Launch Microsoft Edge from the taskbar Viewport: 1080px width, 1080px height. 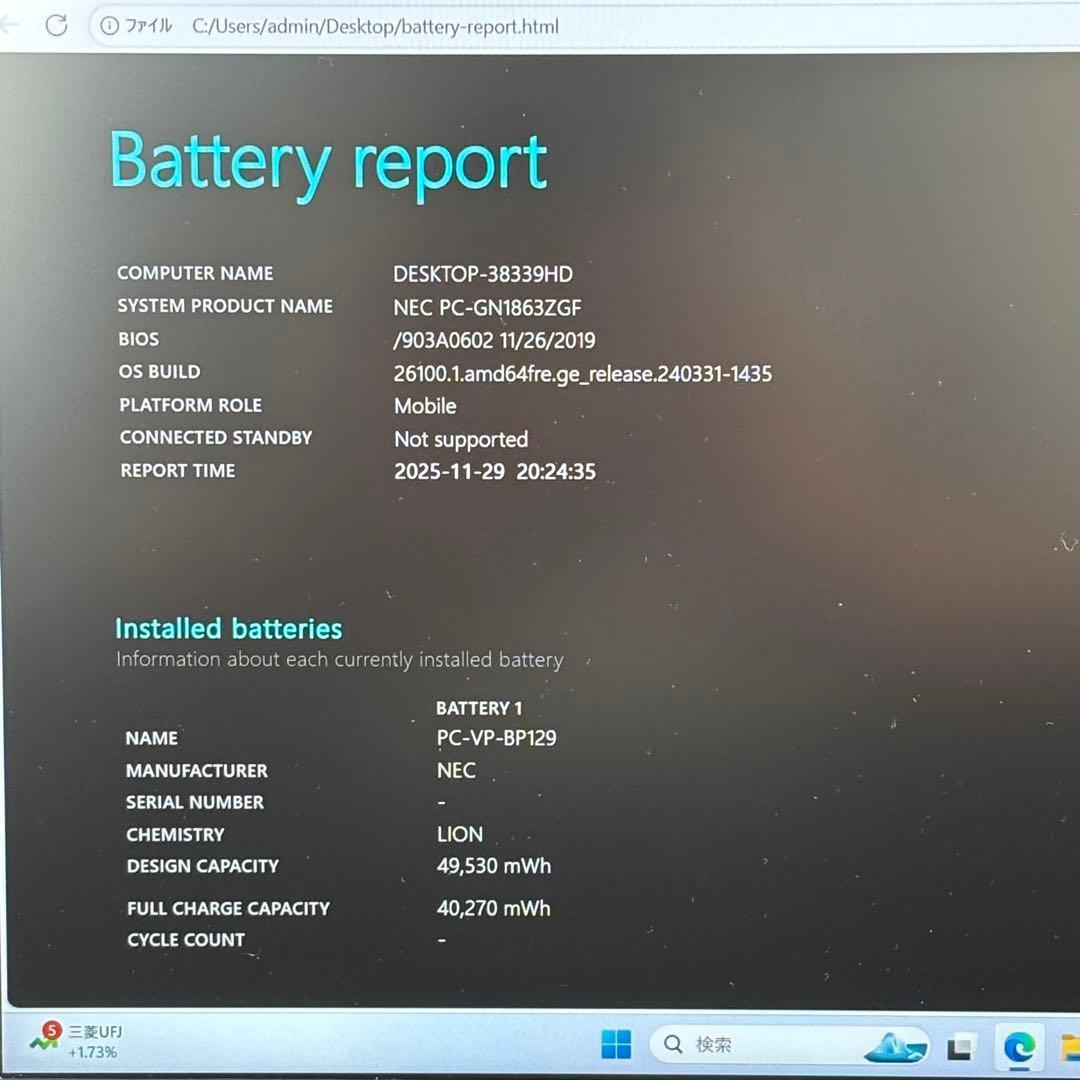(x=1019, y=1046)
